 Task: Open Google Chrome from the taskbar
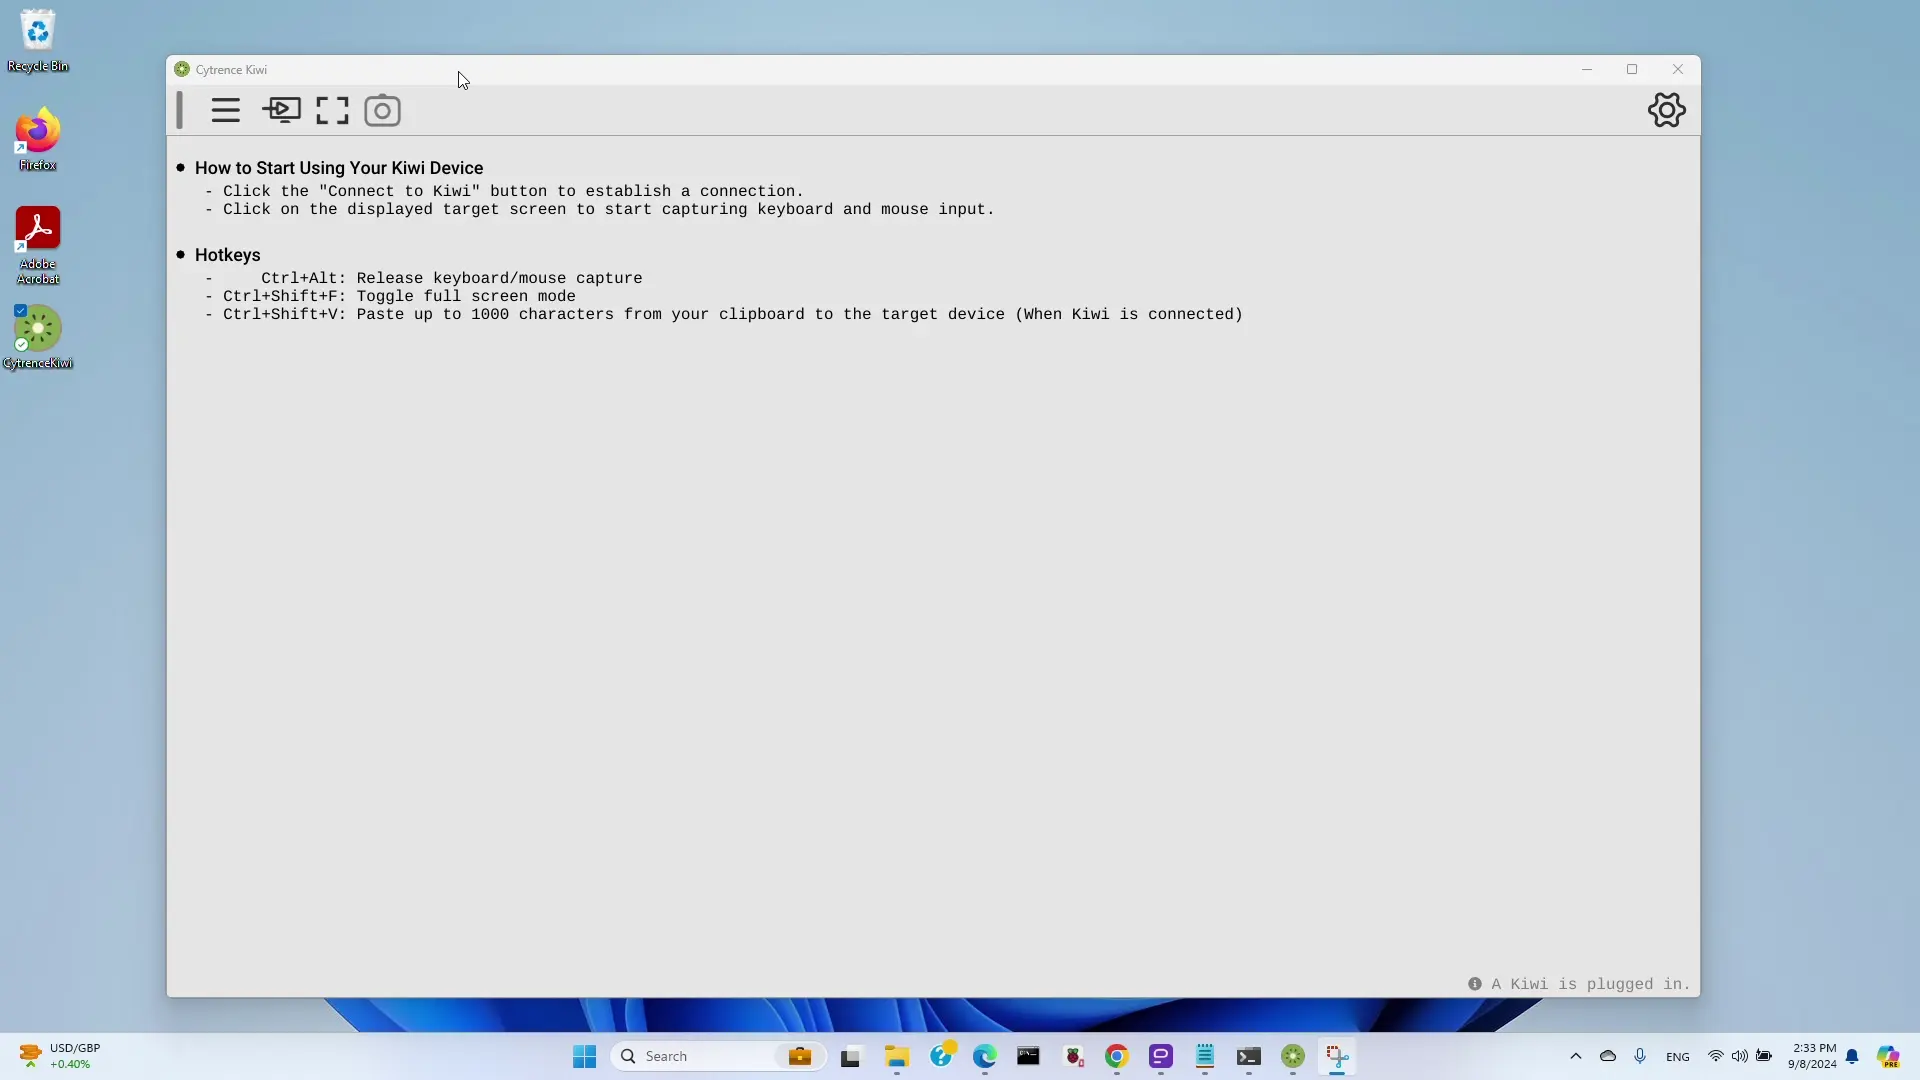click(x=1116, y=1056)
